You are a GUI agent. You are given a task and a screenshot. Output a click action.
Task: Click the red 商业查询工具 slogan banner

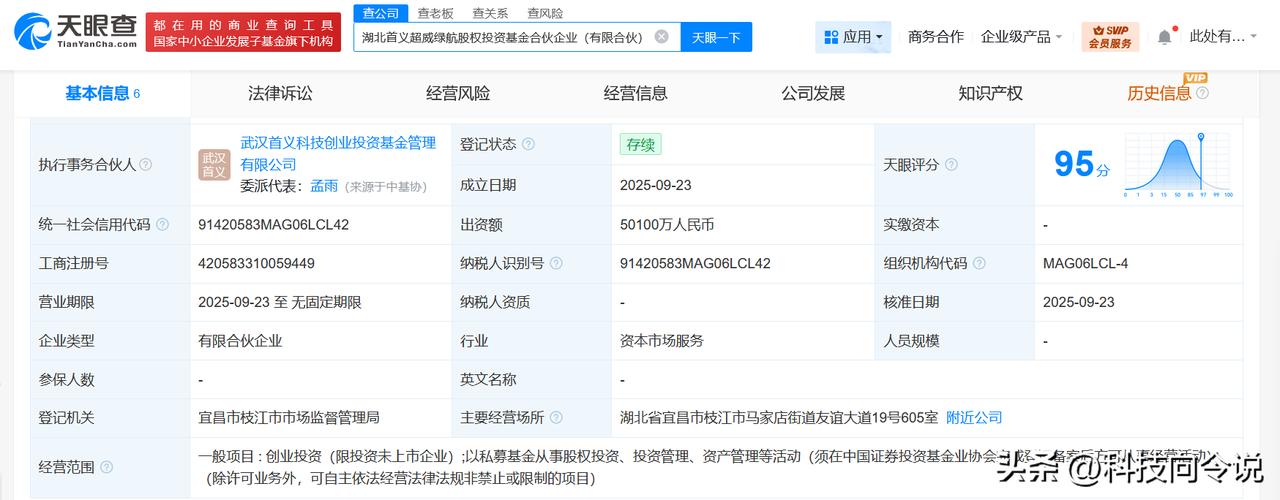tap(243, 32)
